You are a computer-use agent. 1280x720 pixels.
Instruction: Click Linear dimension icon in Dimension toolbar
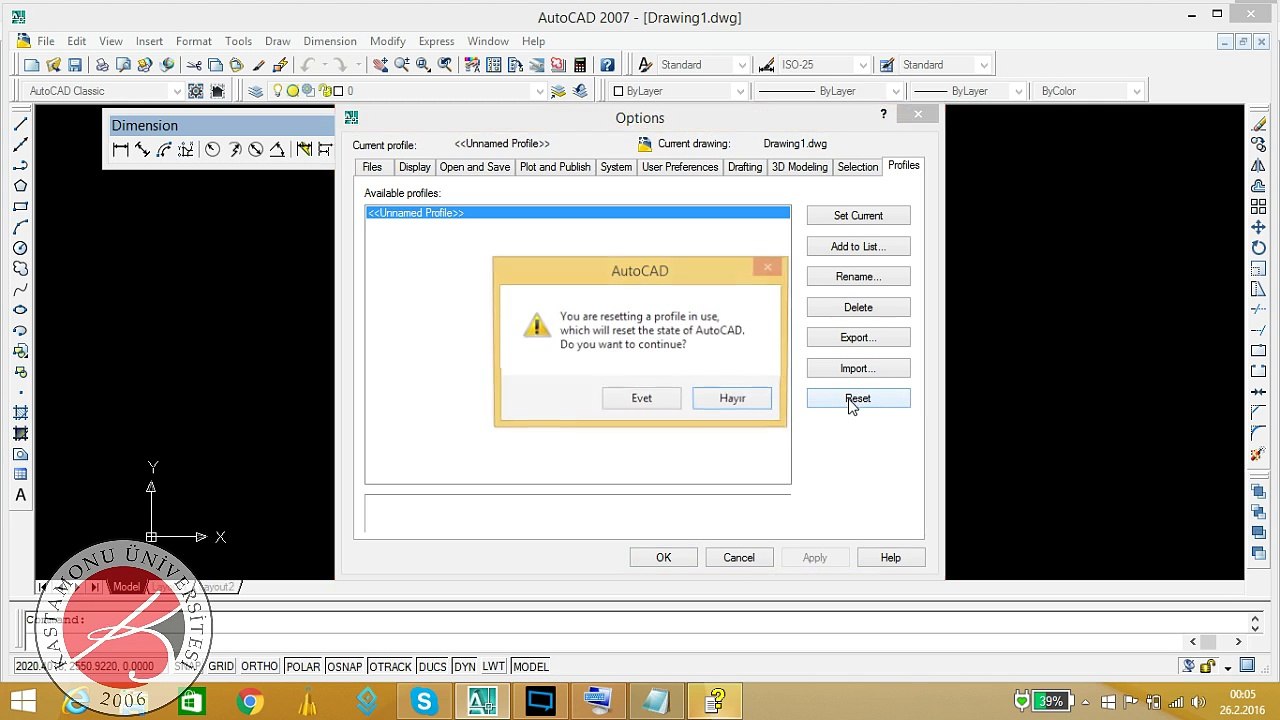(121, 150)
